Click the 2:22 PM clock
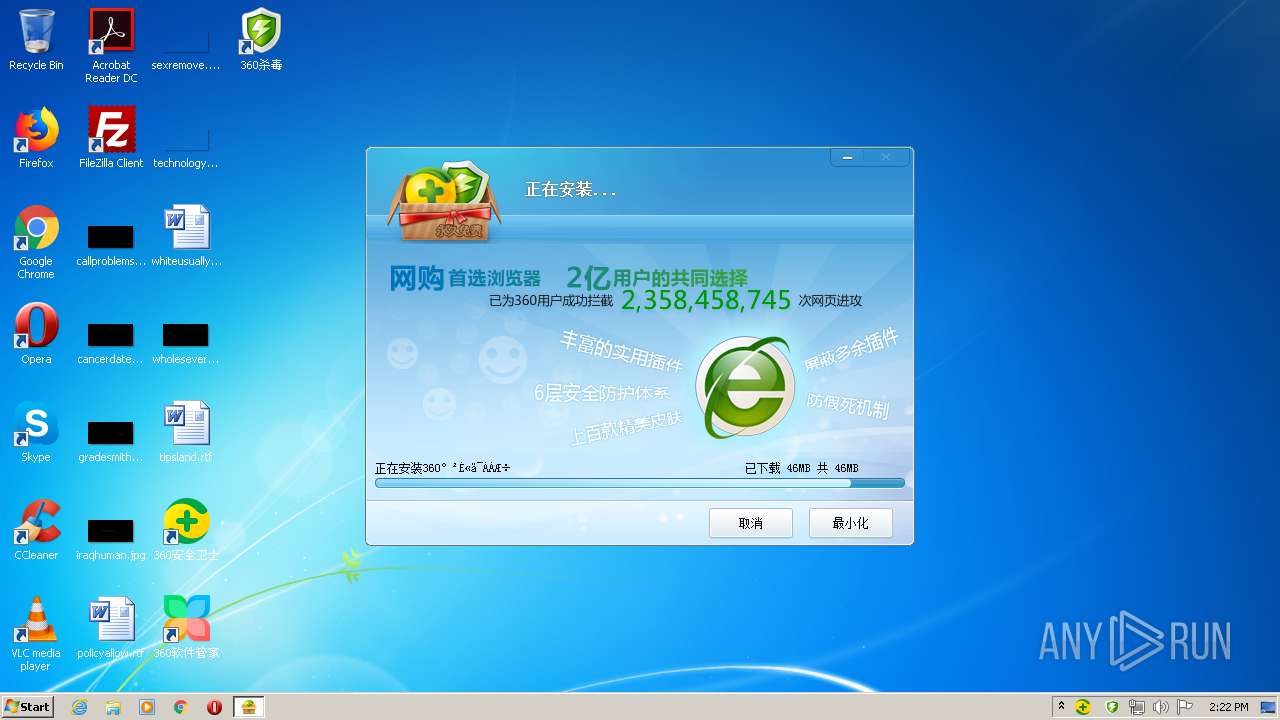This screenshot has height=720, width=1280. click(1228, 707)
